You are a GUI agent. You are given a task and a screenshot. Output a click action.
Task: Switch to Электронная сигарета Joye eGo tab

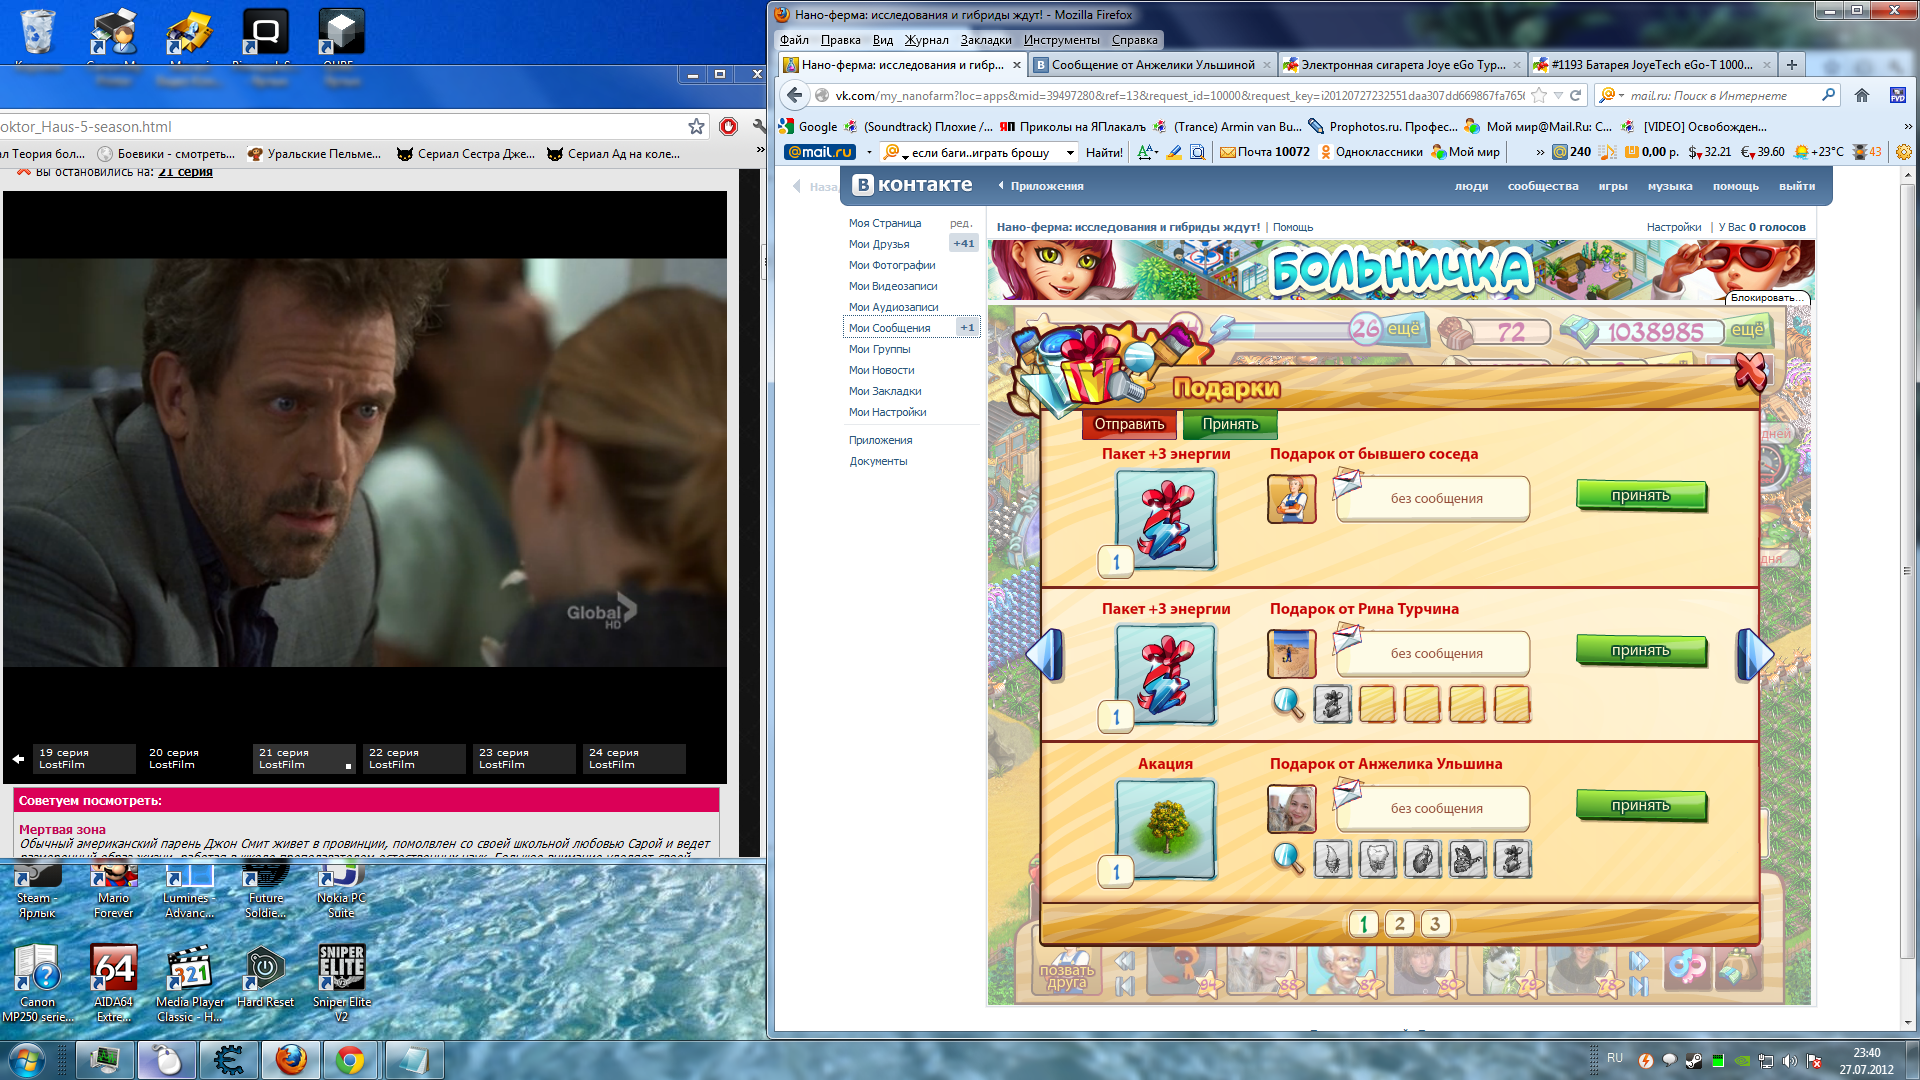[x=1403, y=65]
